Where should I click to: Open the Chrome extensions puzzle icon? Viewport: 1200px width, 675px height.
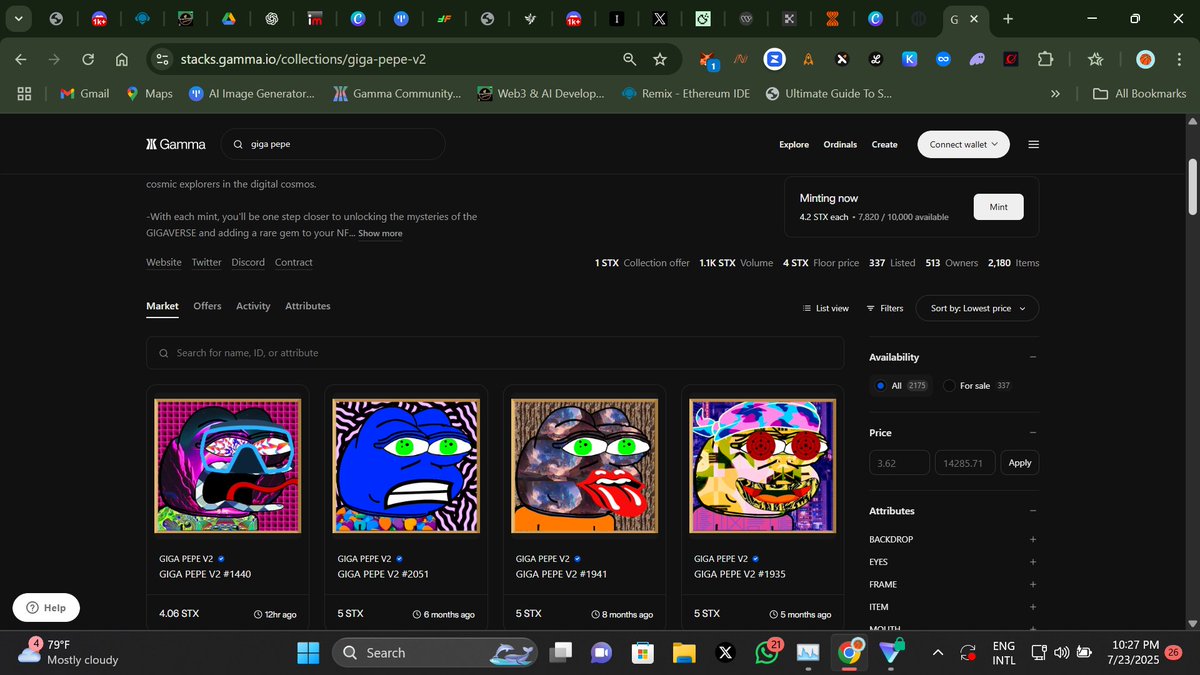tap(1045, 60)
